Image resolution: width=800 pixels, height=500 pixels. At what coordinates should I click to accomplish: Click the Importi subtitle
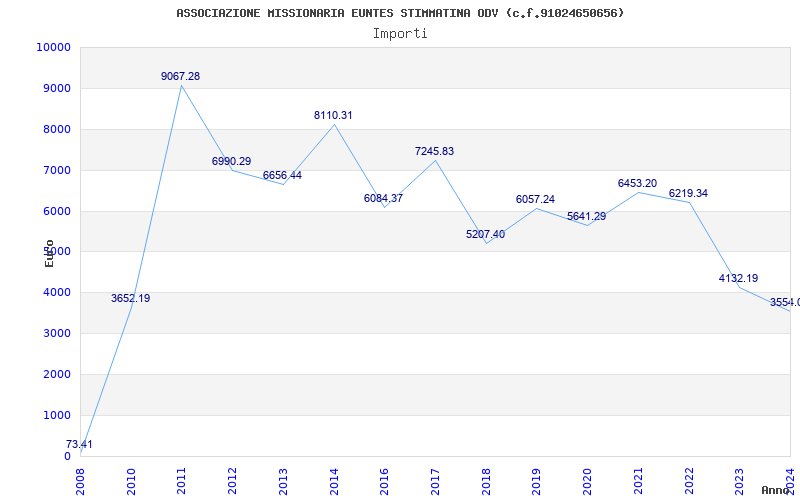click(x=400, y=34)
